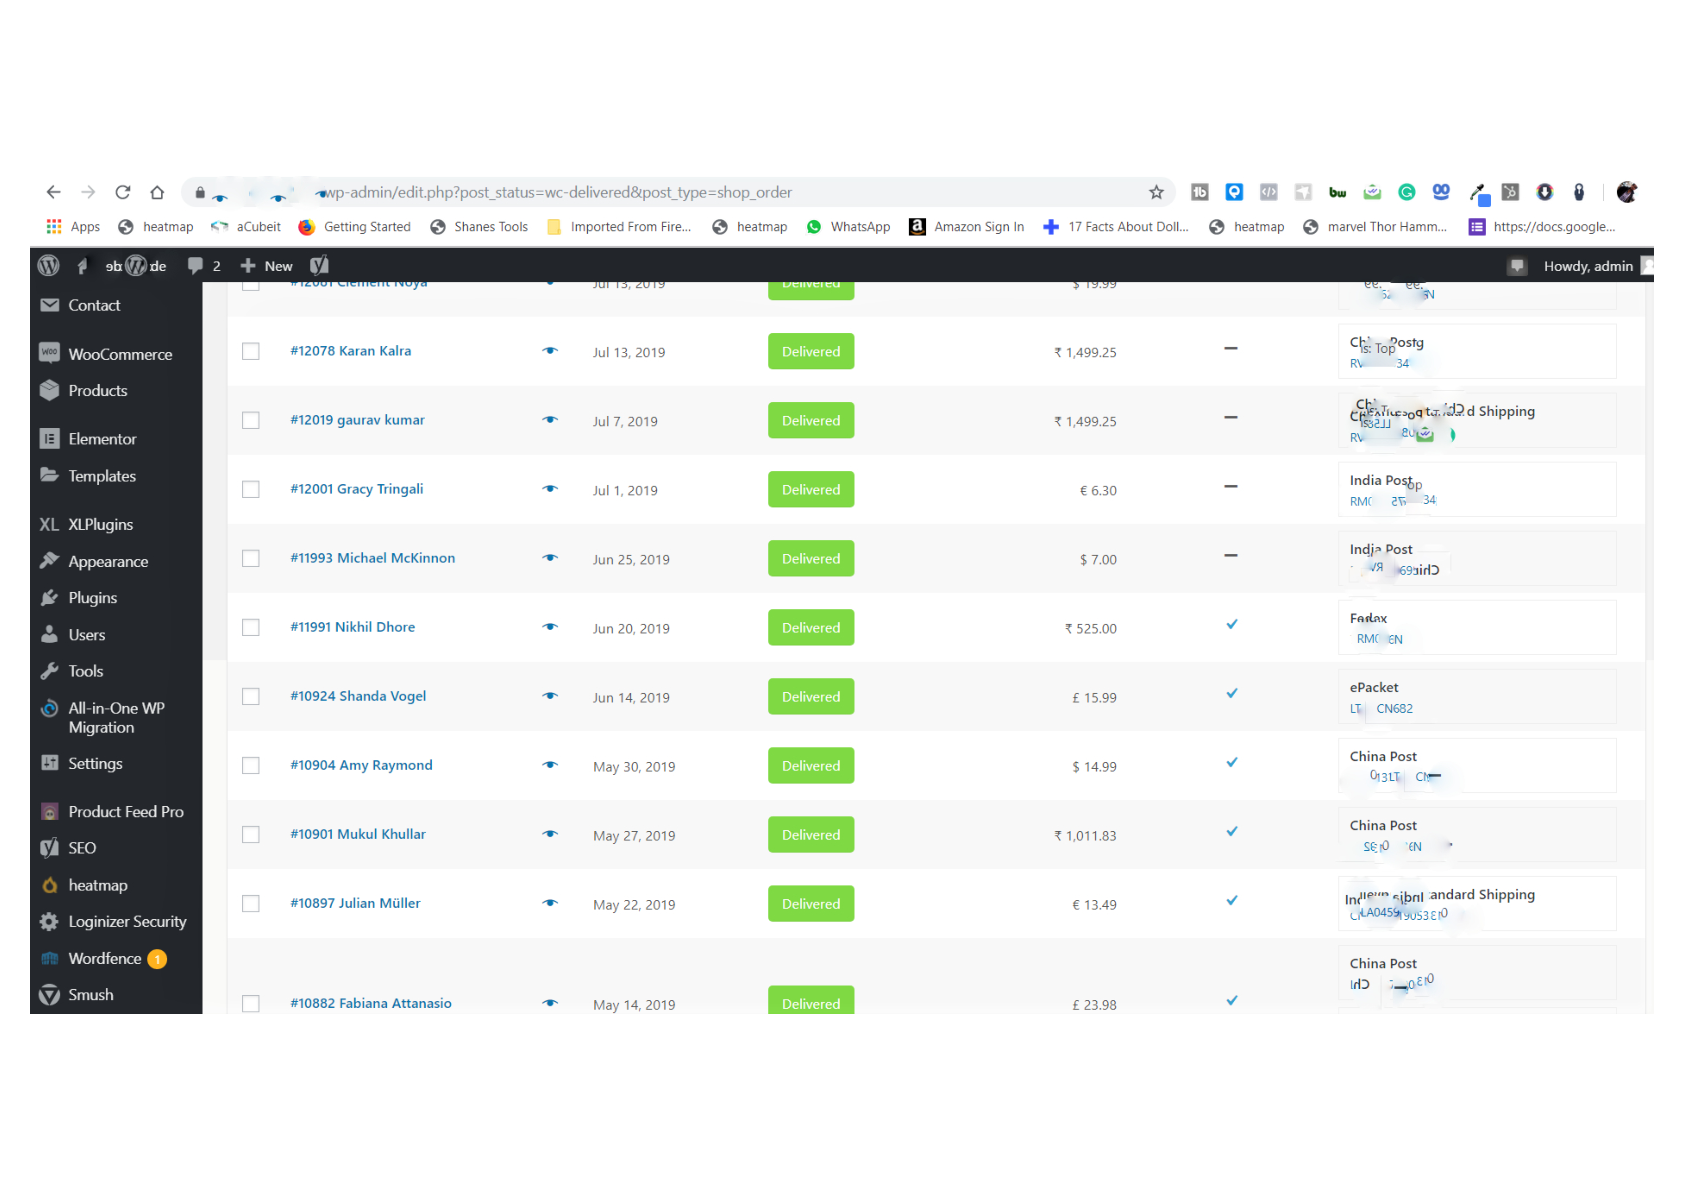Open the Howdy, admin account menu
This screenshot has width=1684, height=1190.
[1588, 265]
